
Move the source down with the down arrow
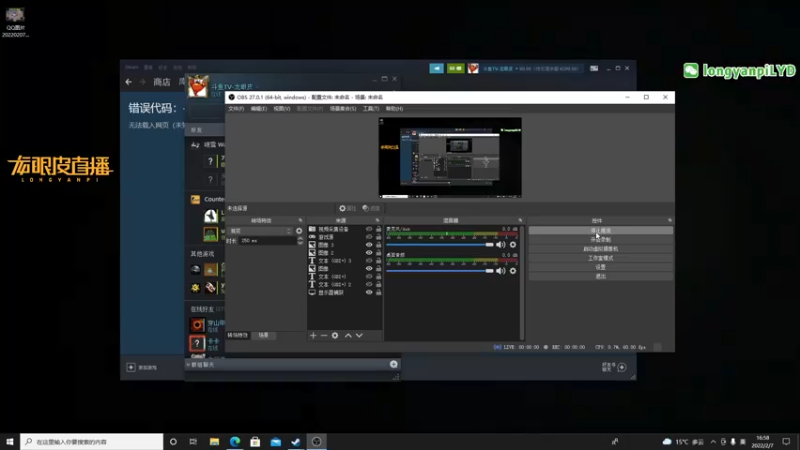[x=359, y=335]
